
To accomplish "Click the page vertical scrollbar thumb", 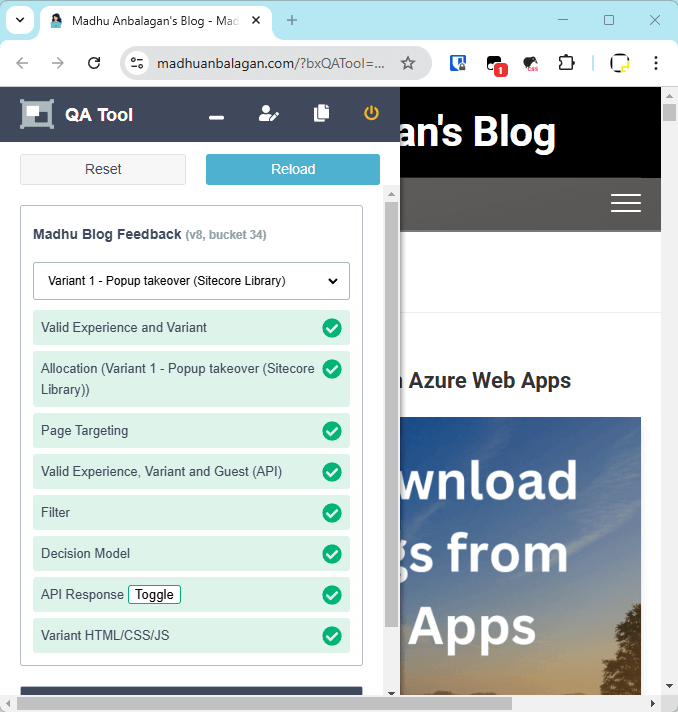I will point(669,112).
